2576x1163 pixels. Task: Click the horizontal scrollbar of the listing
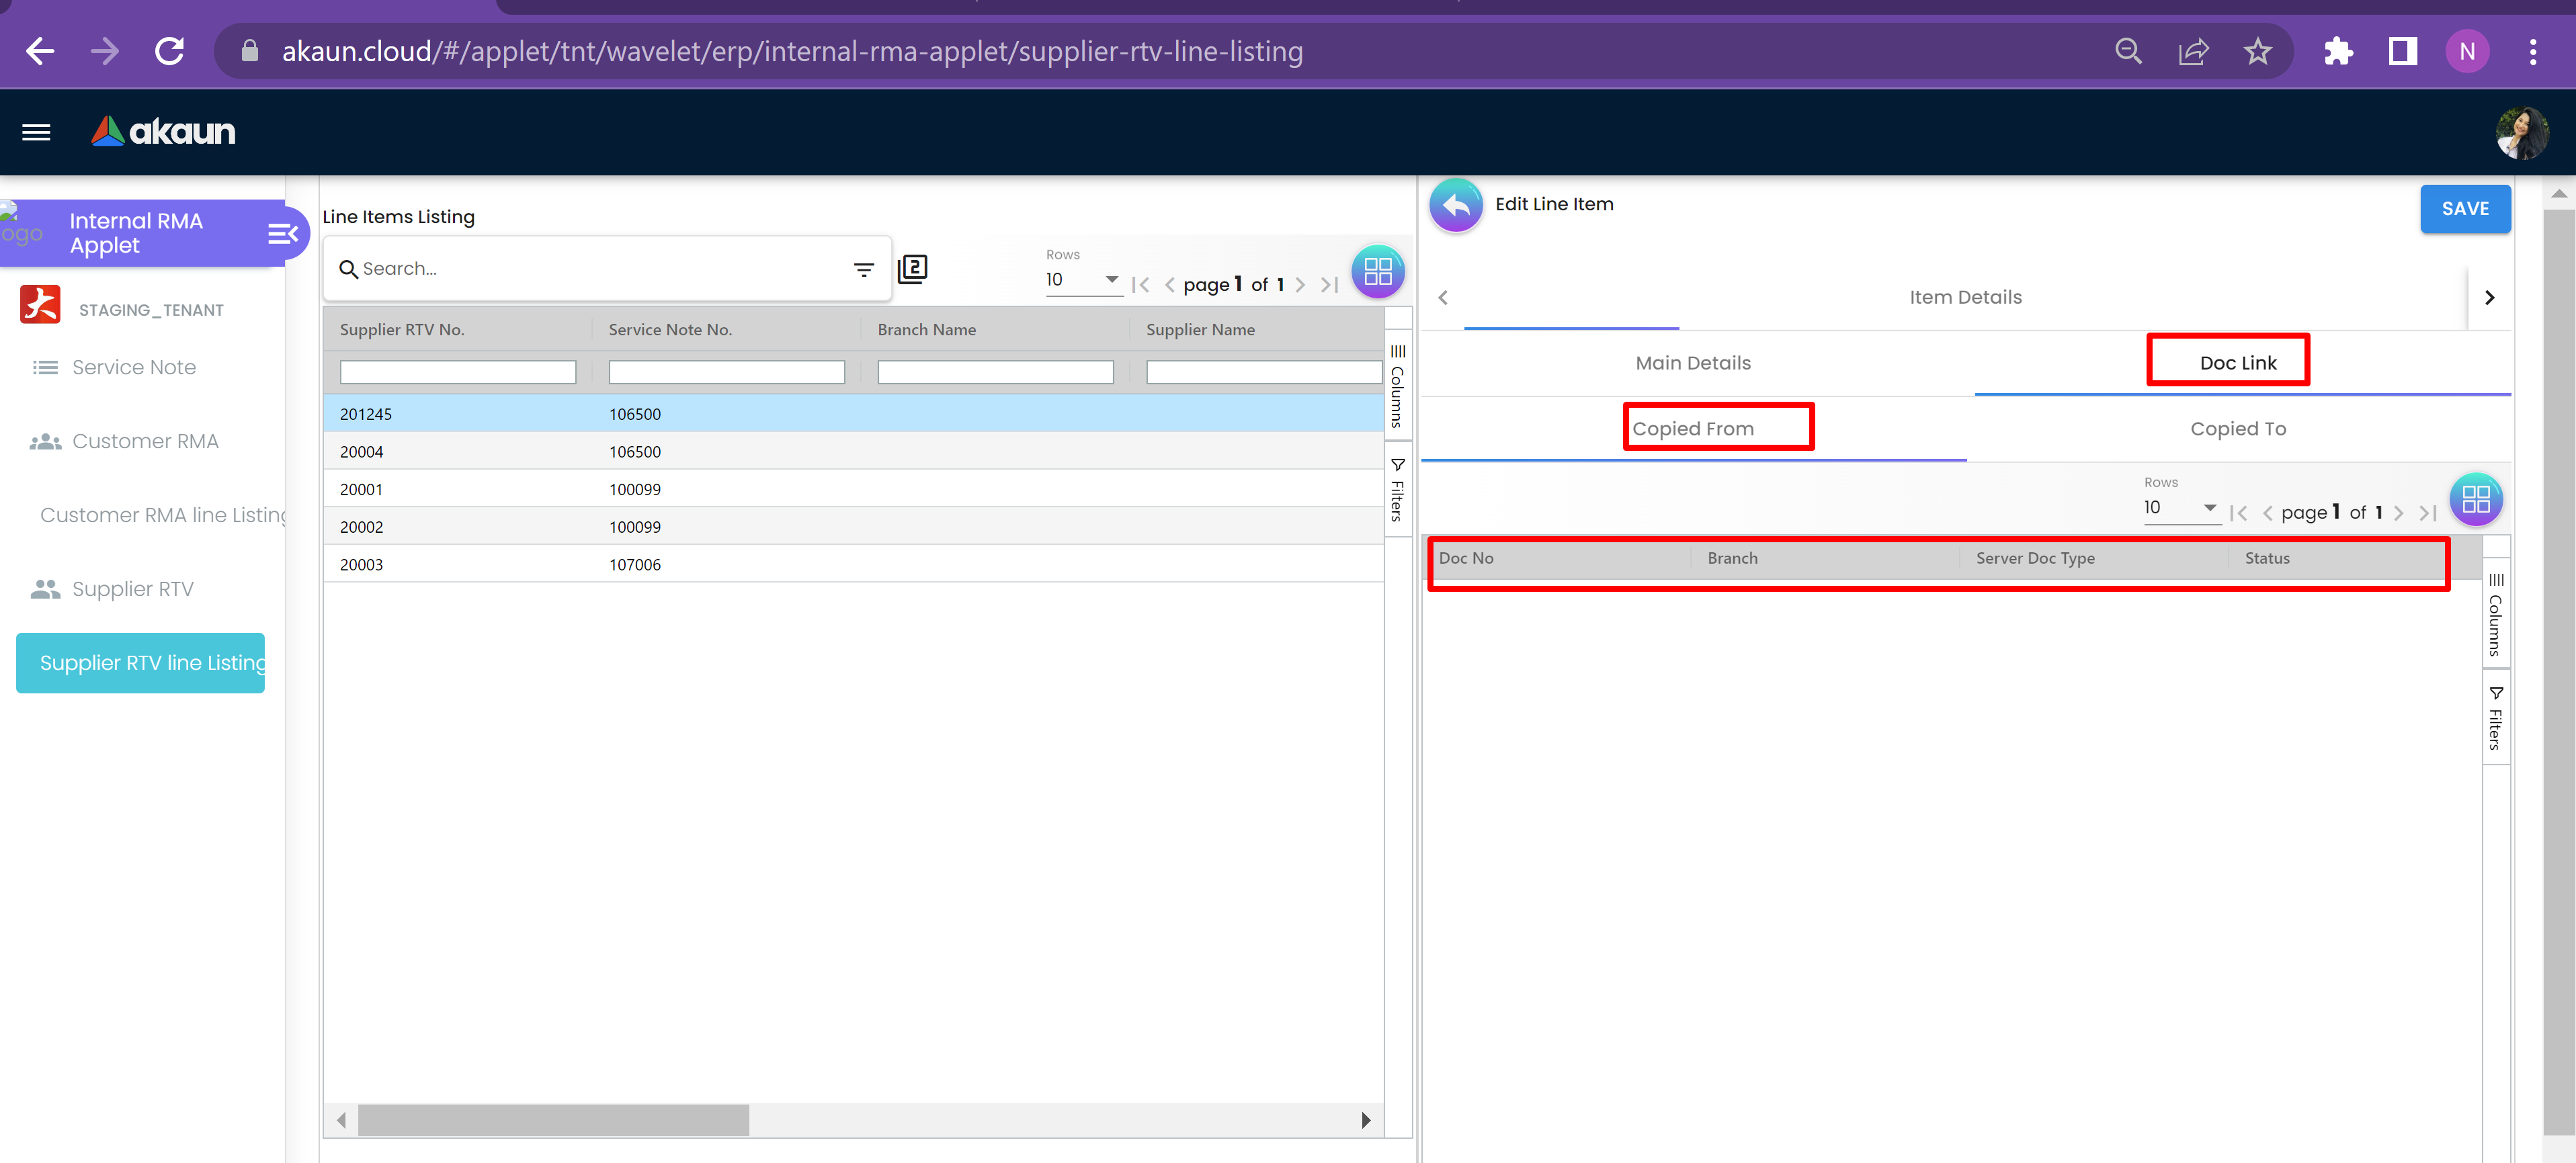tap(553, 1119)
